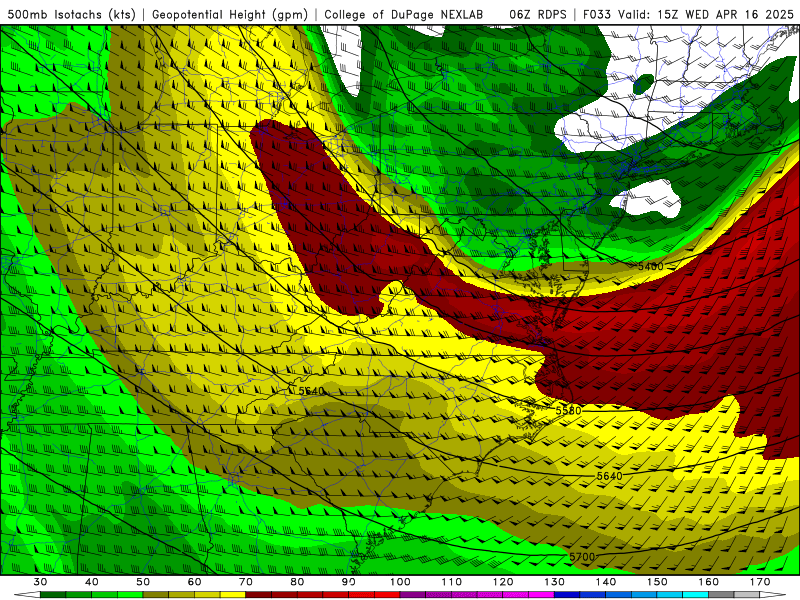The width and height of the screenshot is (800, 600).
Task: Click the '60' value on the color scale
Action: [194, 582]
